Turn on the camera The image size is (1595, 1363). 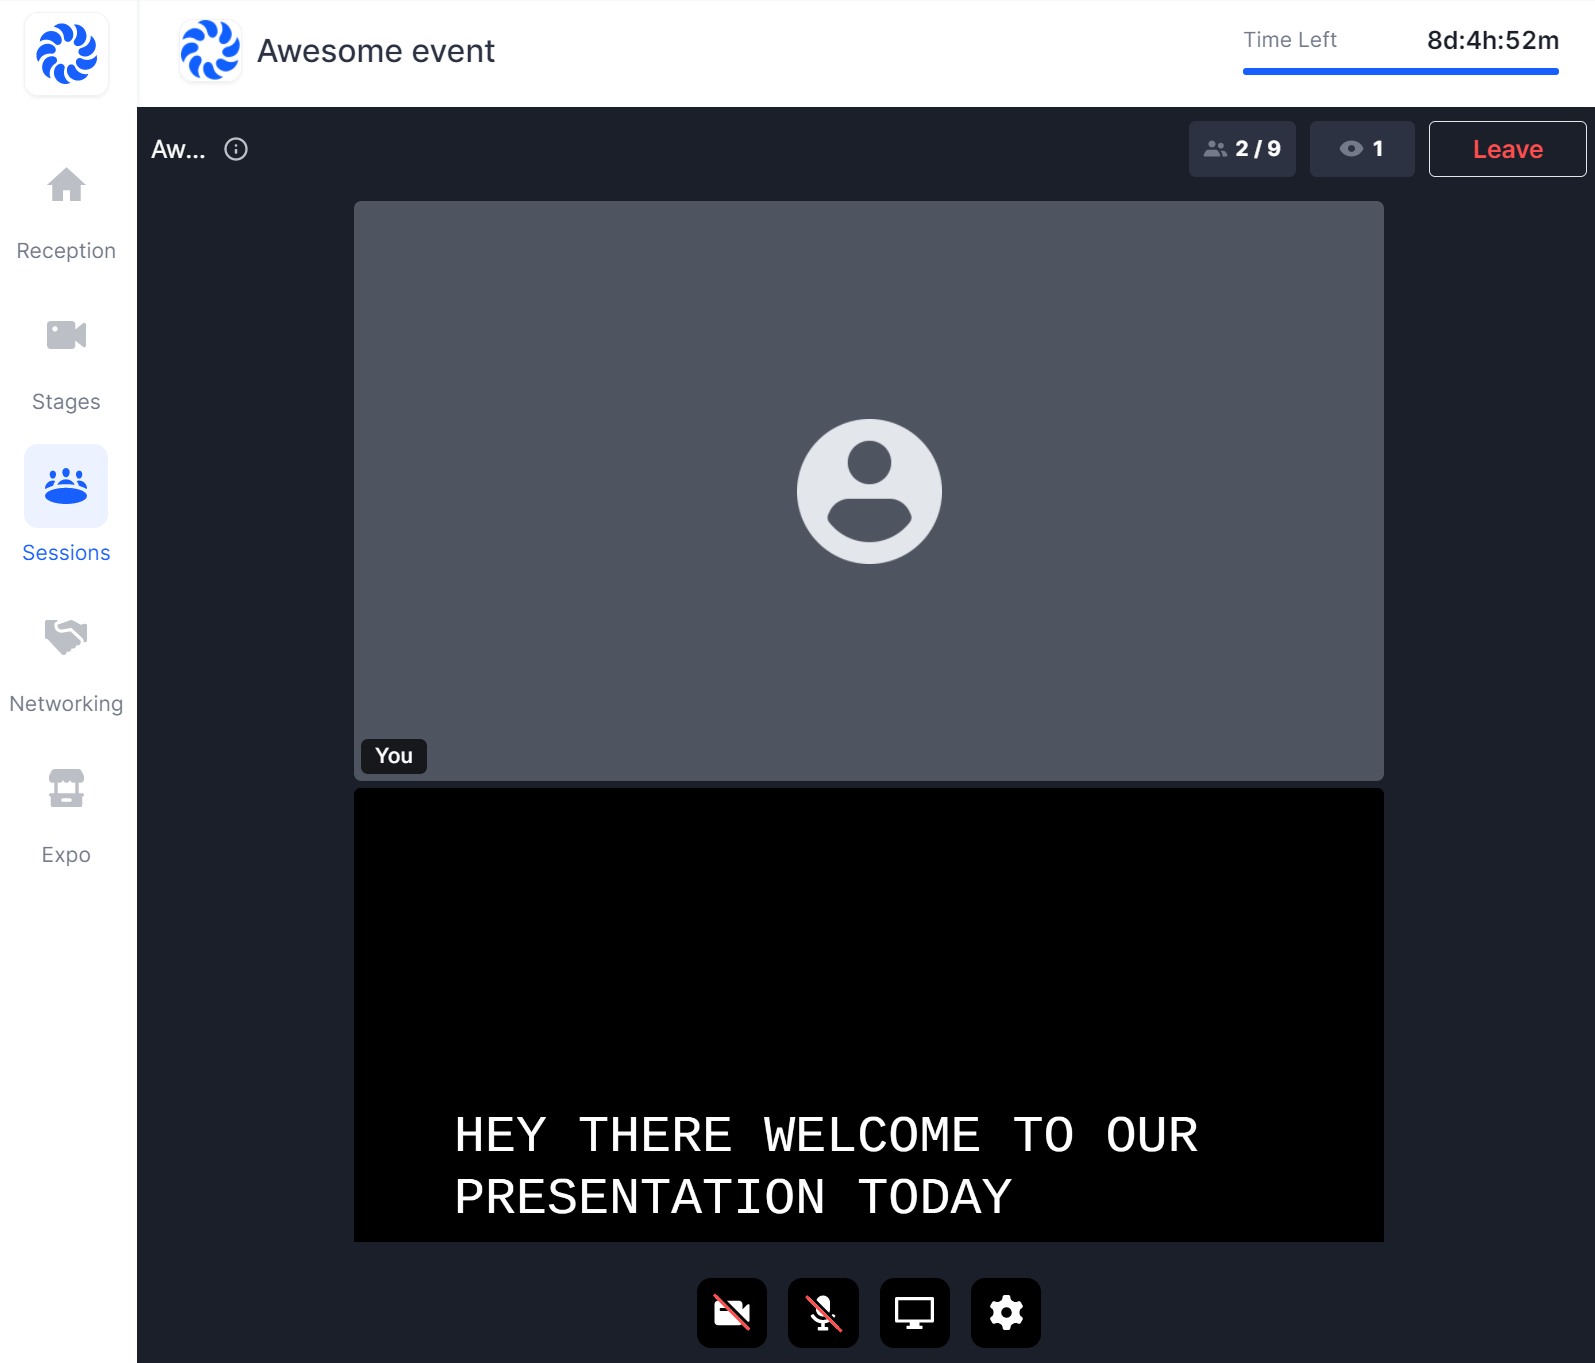pyautogui.click(x=732, y=1313)
